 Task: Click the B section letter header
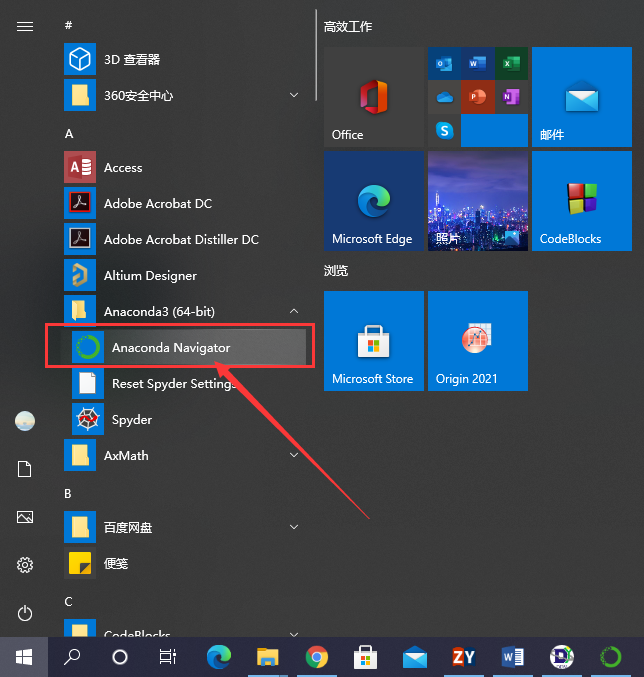point(68,494)
